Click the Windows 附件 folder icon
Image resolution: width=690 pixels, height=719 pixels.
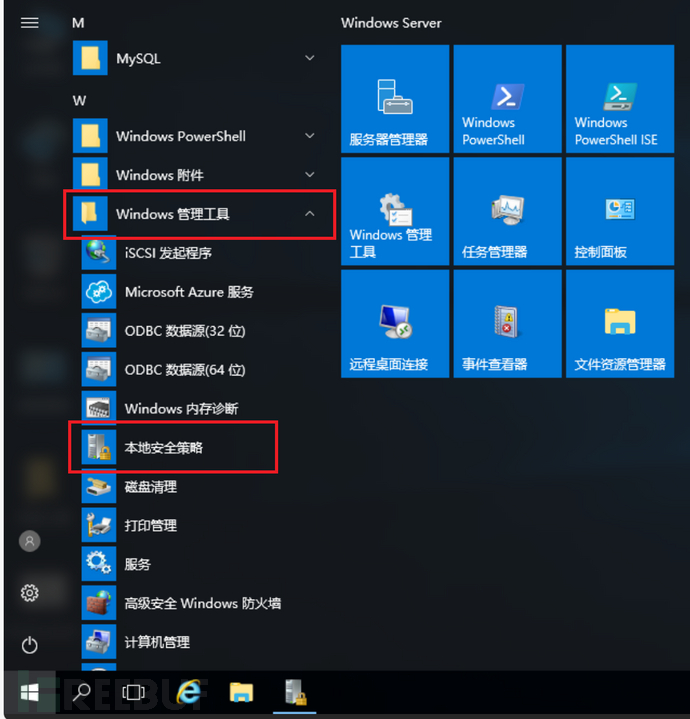click(90, 175)
